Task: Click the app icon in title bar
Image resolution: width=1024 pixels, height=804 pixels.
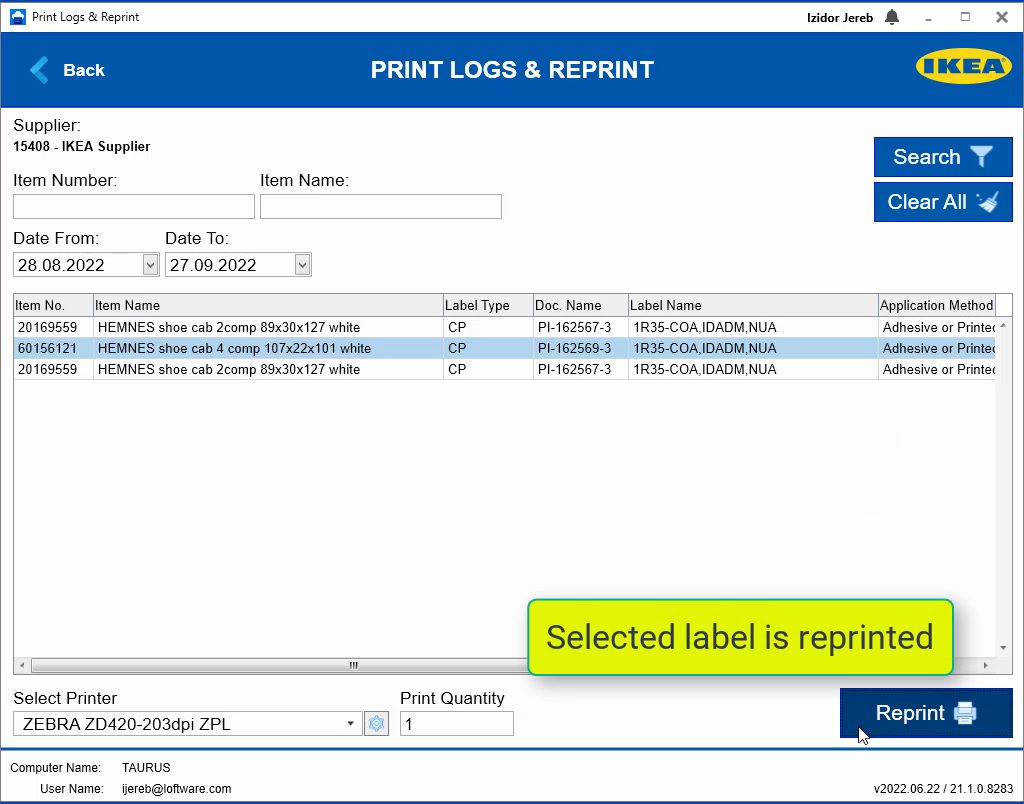Action: (x=18, y=17)
